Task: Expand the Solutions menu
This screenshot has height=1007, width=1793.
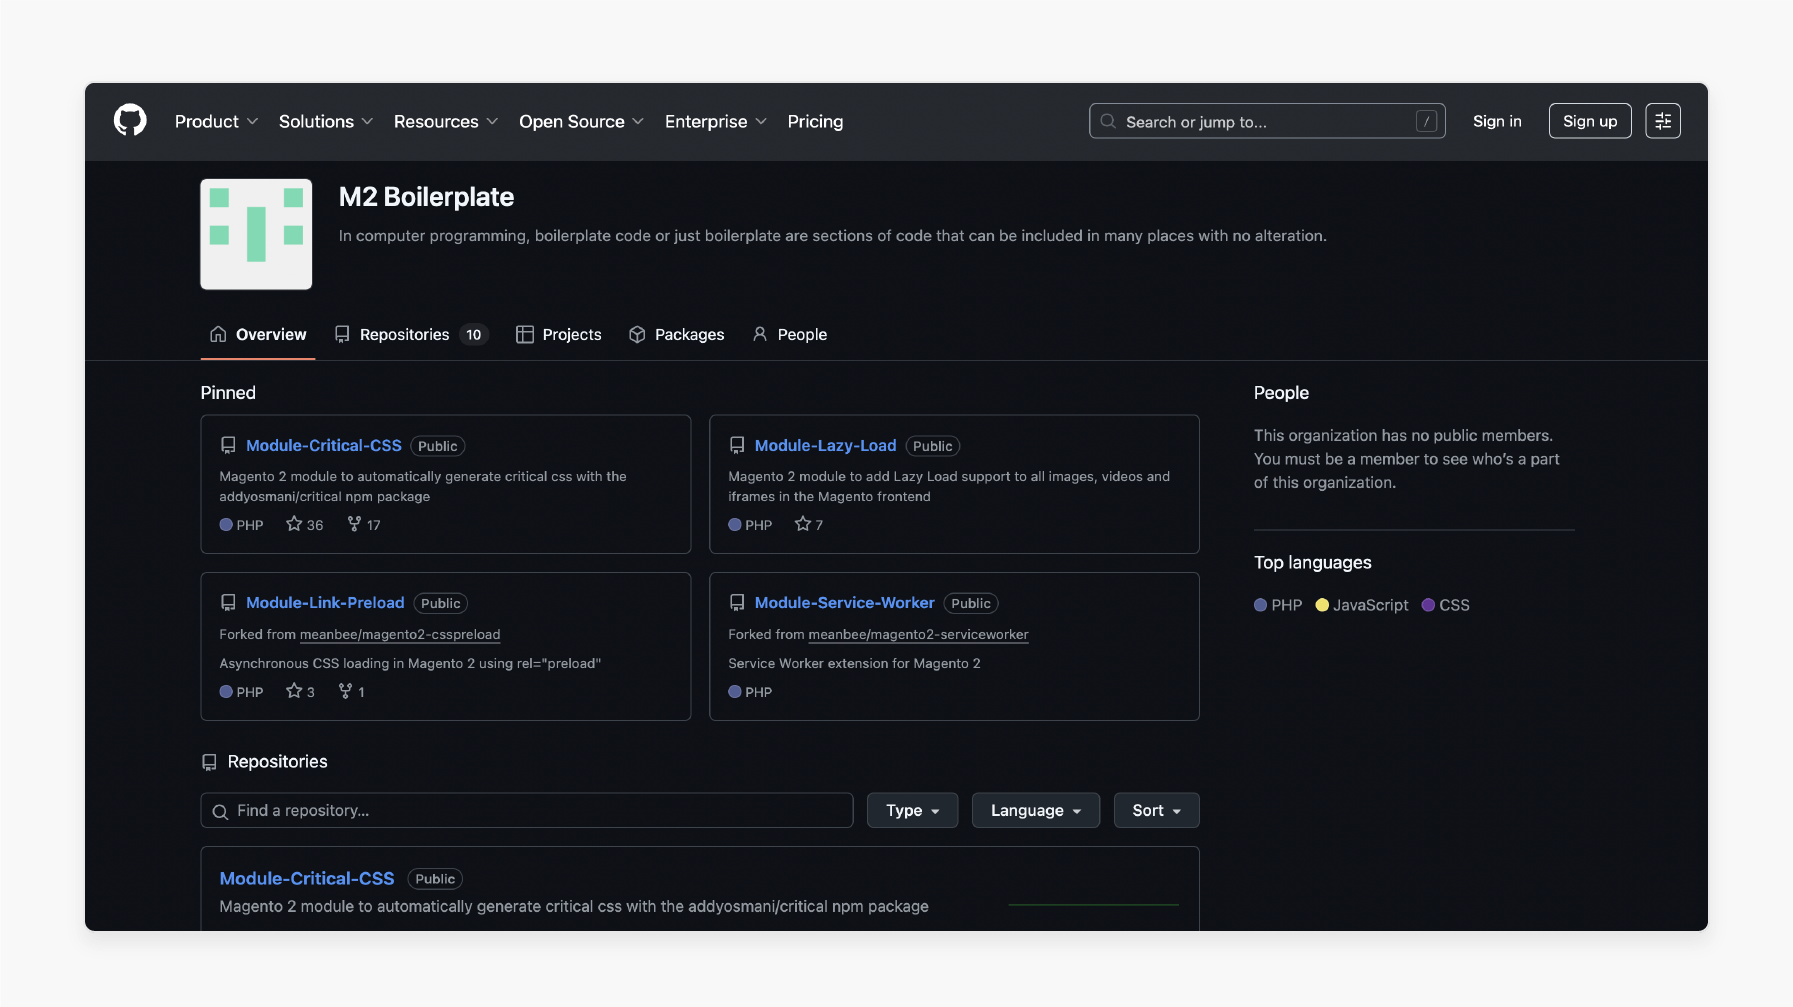Action: [326, 121]
